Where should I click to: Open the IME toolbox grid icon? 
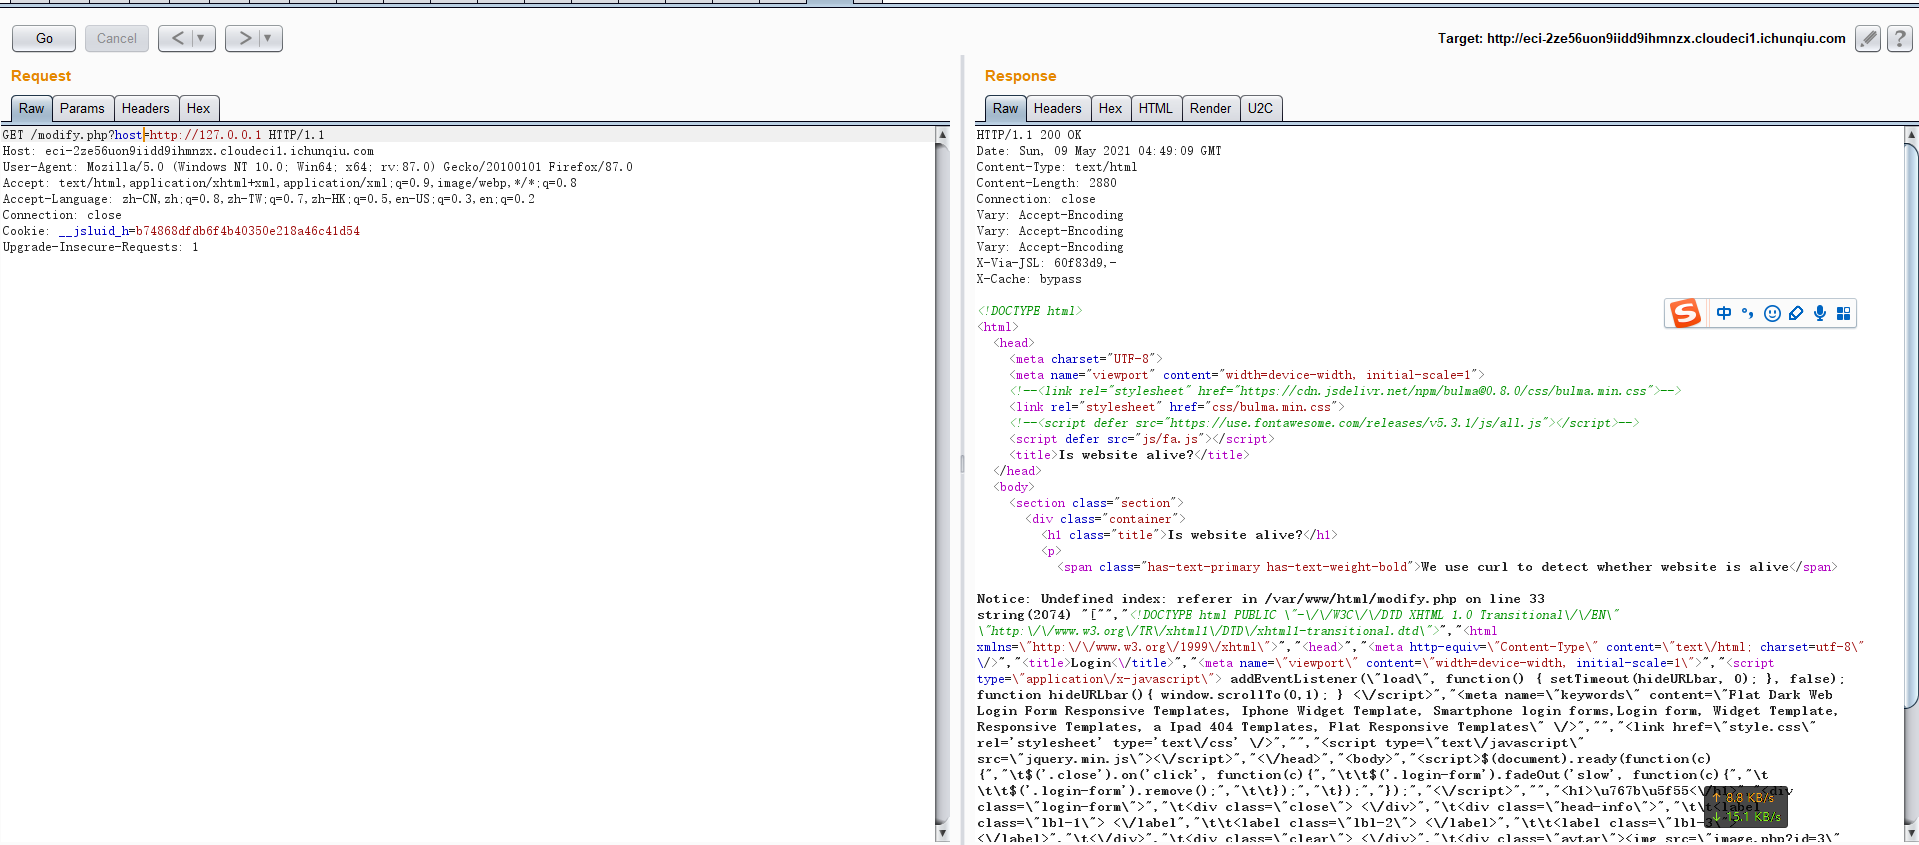pos(1843,313)
